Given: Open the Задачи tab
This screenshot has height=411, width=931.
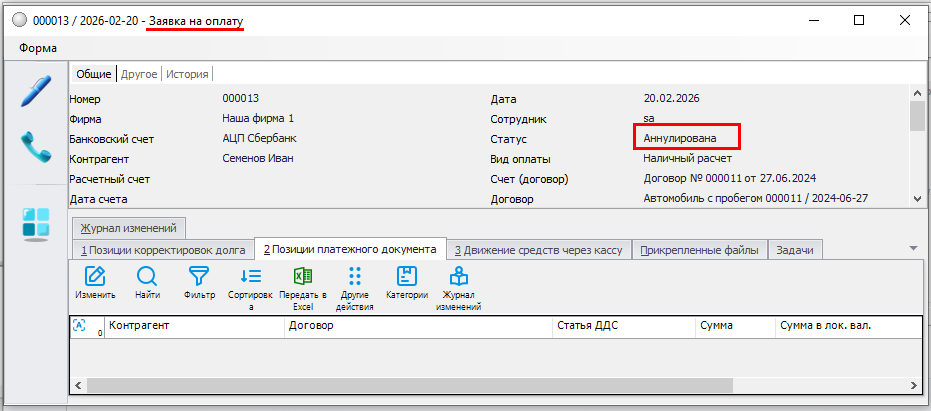Looking at the screenshot, I should 794,250.
